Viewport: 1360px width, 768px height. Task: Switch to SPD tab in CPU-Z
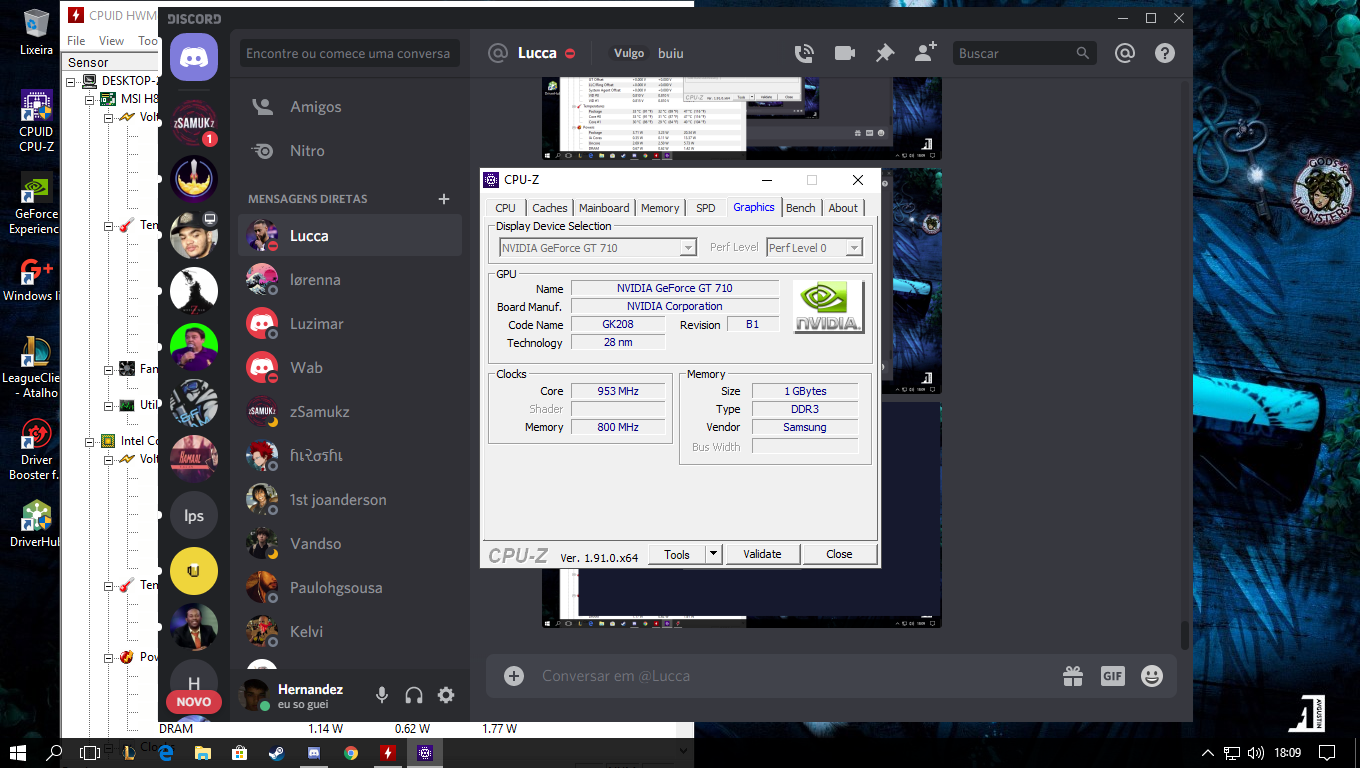[706, 208]
